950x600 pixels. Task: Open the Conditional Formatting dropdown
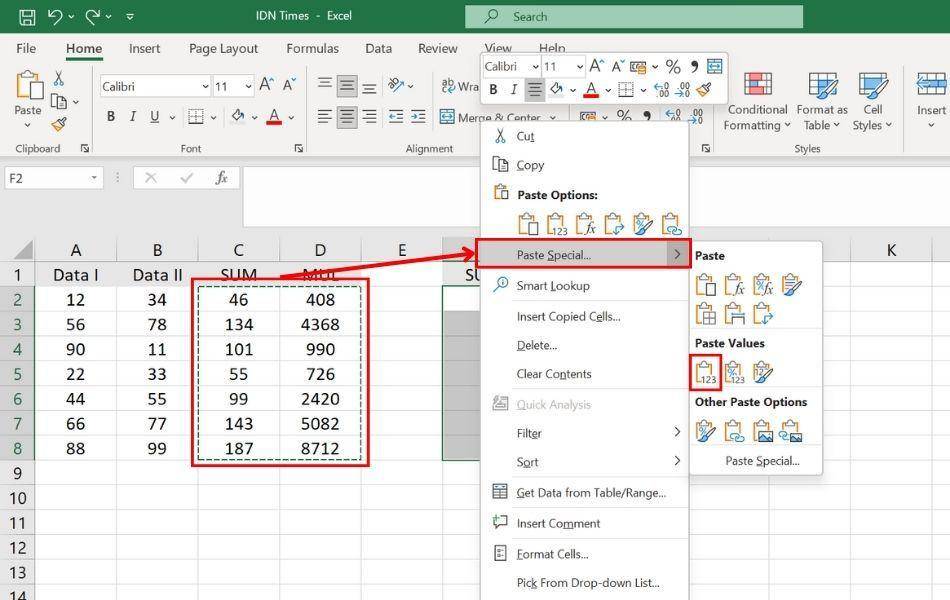click(757, 101)
